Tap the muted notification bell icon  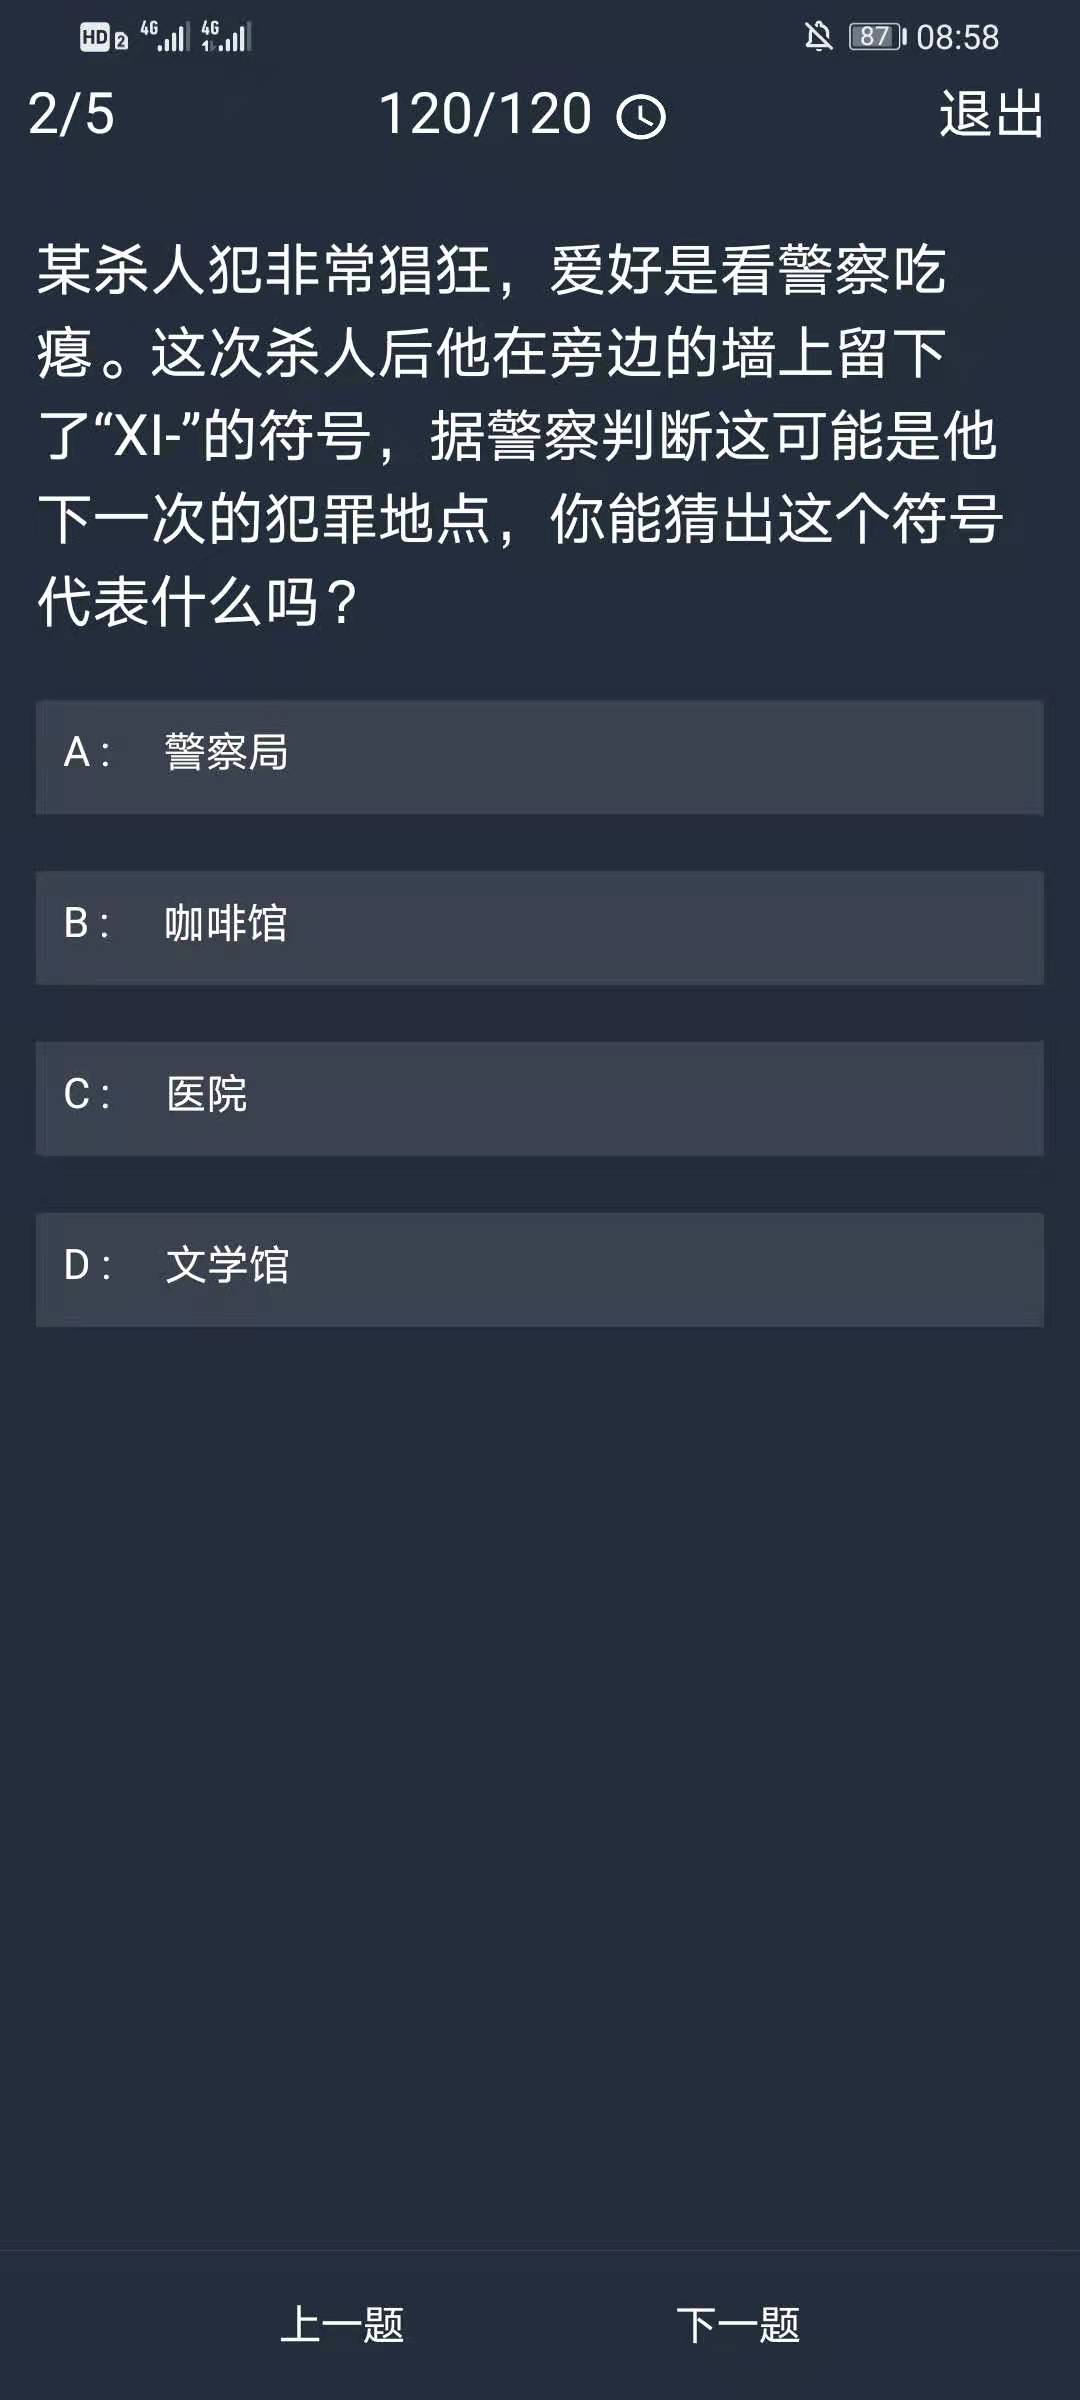818,37
